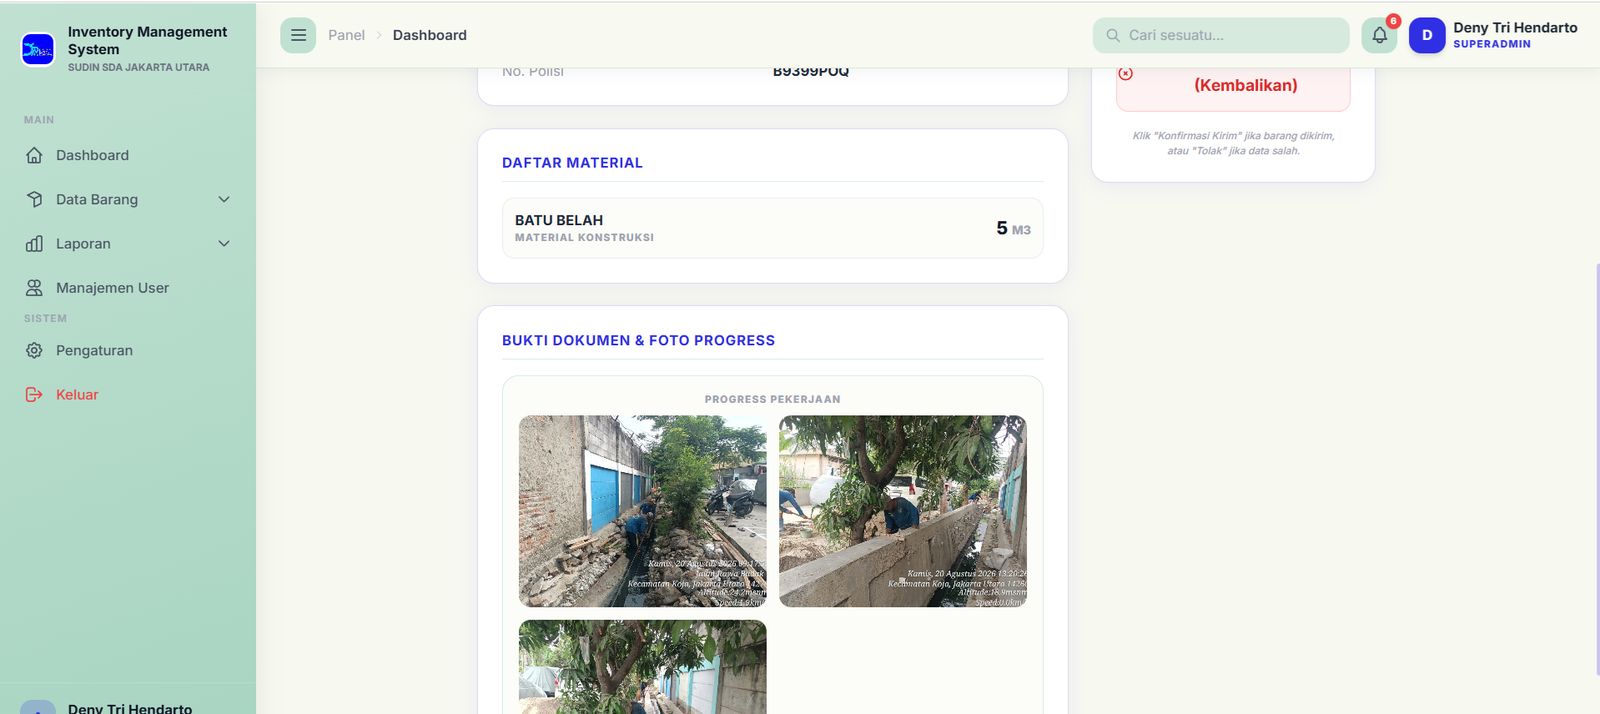Open Manajemen User page
Image resolution: width=1600 pixels, height=714 pixels.
click(x=128, y=287)
